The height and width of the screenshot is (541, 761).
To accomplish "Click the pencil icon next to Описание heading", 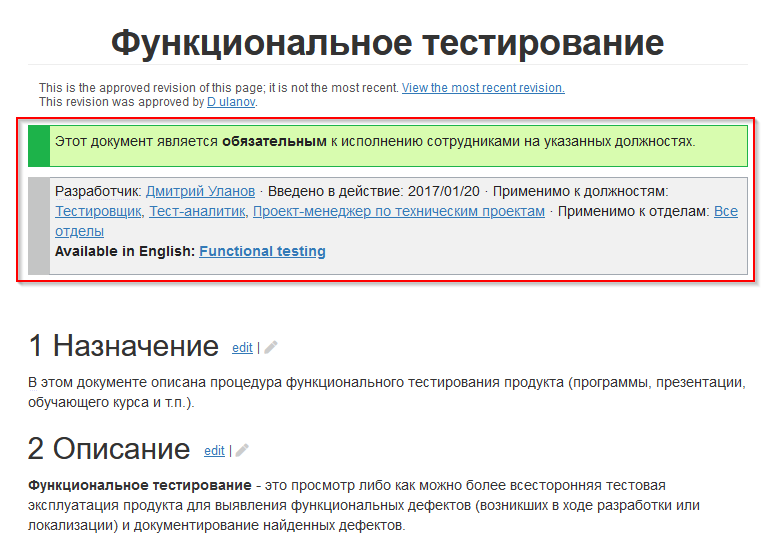I will 242,451.
